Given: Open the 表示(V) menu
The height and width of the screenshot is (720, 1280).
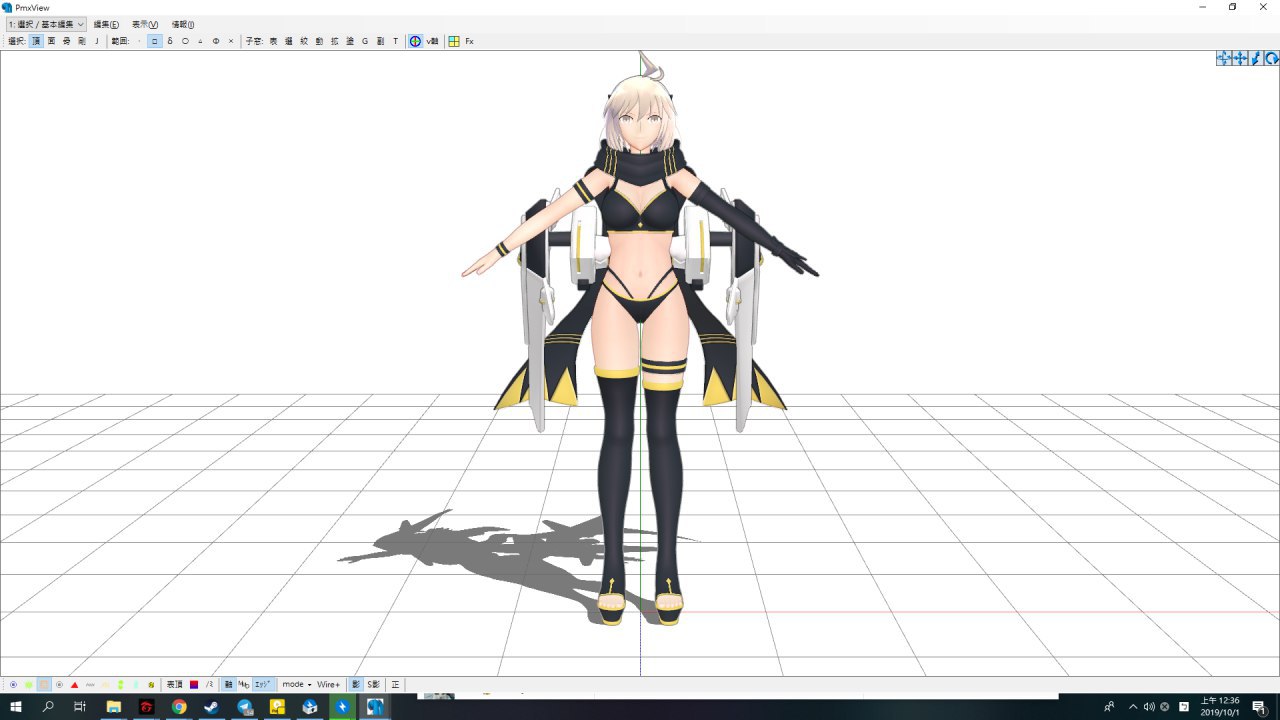Looking at the screenshot, I should click(145, 24).
